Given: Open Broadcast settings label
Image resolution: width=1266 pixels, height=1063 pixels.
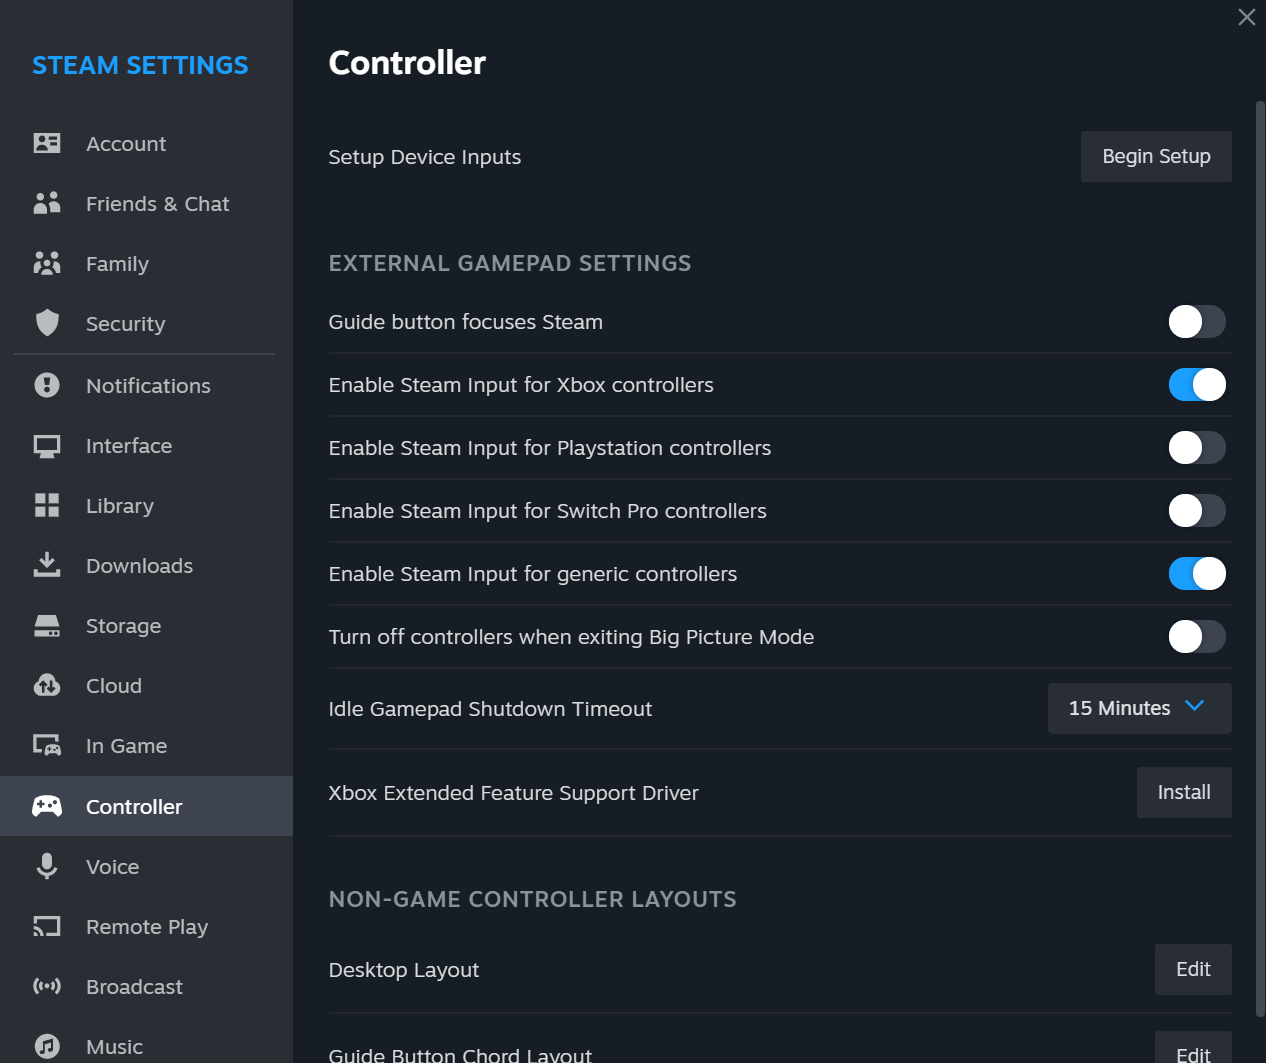Looking at the screenshot, I should tap(134, 987).
